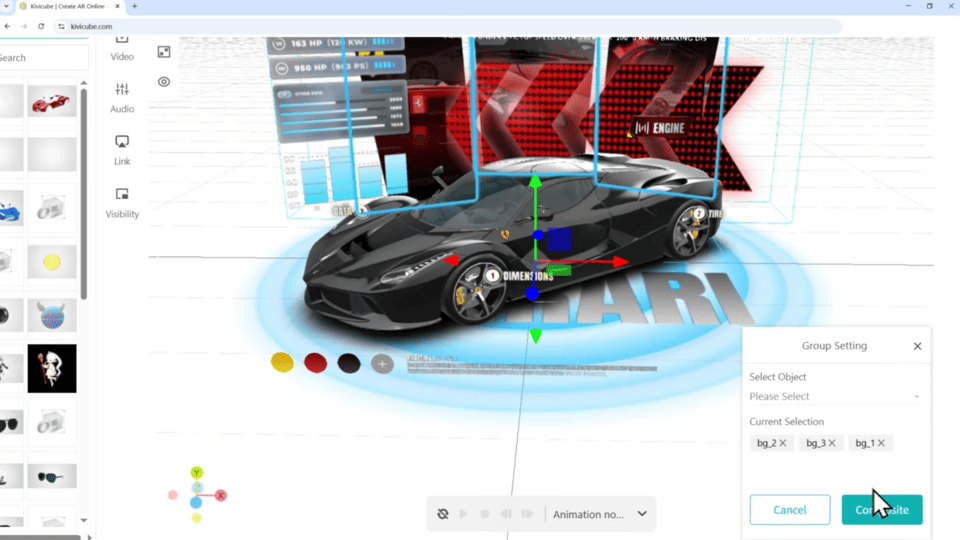Viewport: 960px width, 540px height.
Task: Click the asset list scroll-up arrow
Action: [x=84, y=83]
